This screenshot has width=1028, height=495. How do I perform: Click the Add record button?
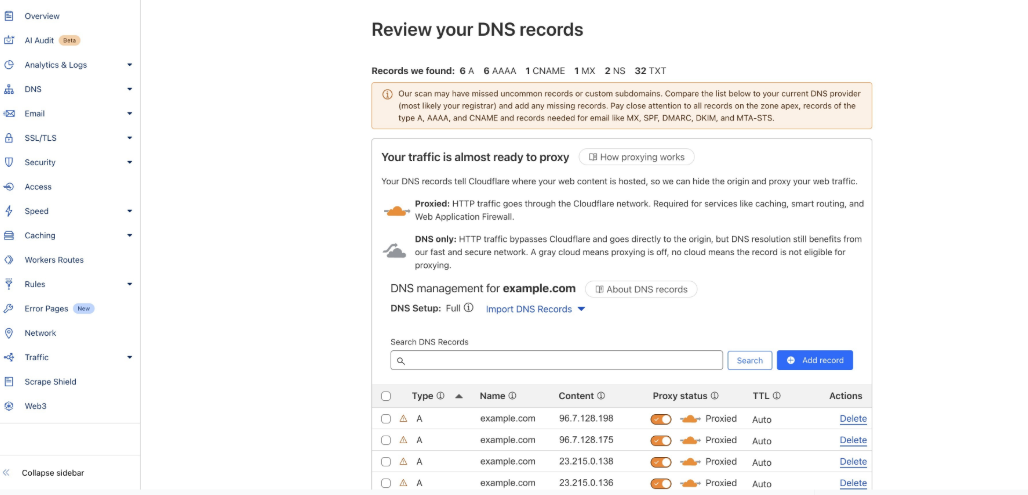(x=814, y=360)
